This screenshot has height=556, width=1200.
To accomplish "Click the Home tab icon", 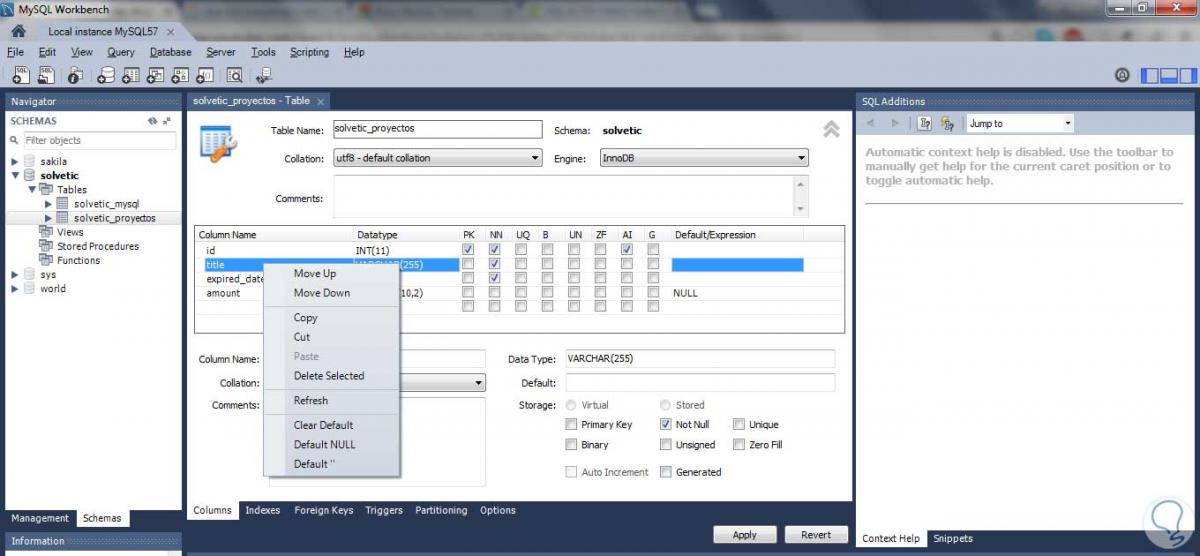I will point(18,31).
